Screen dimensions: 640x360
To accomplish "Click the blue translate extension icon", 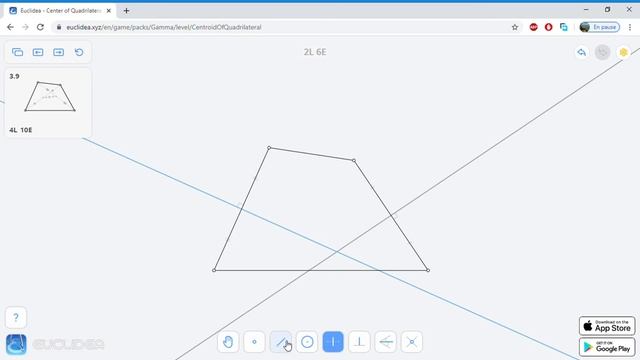I will (x=564, y=27).
